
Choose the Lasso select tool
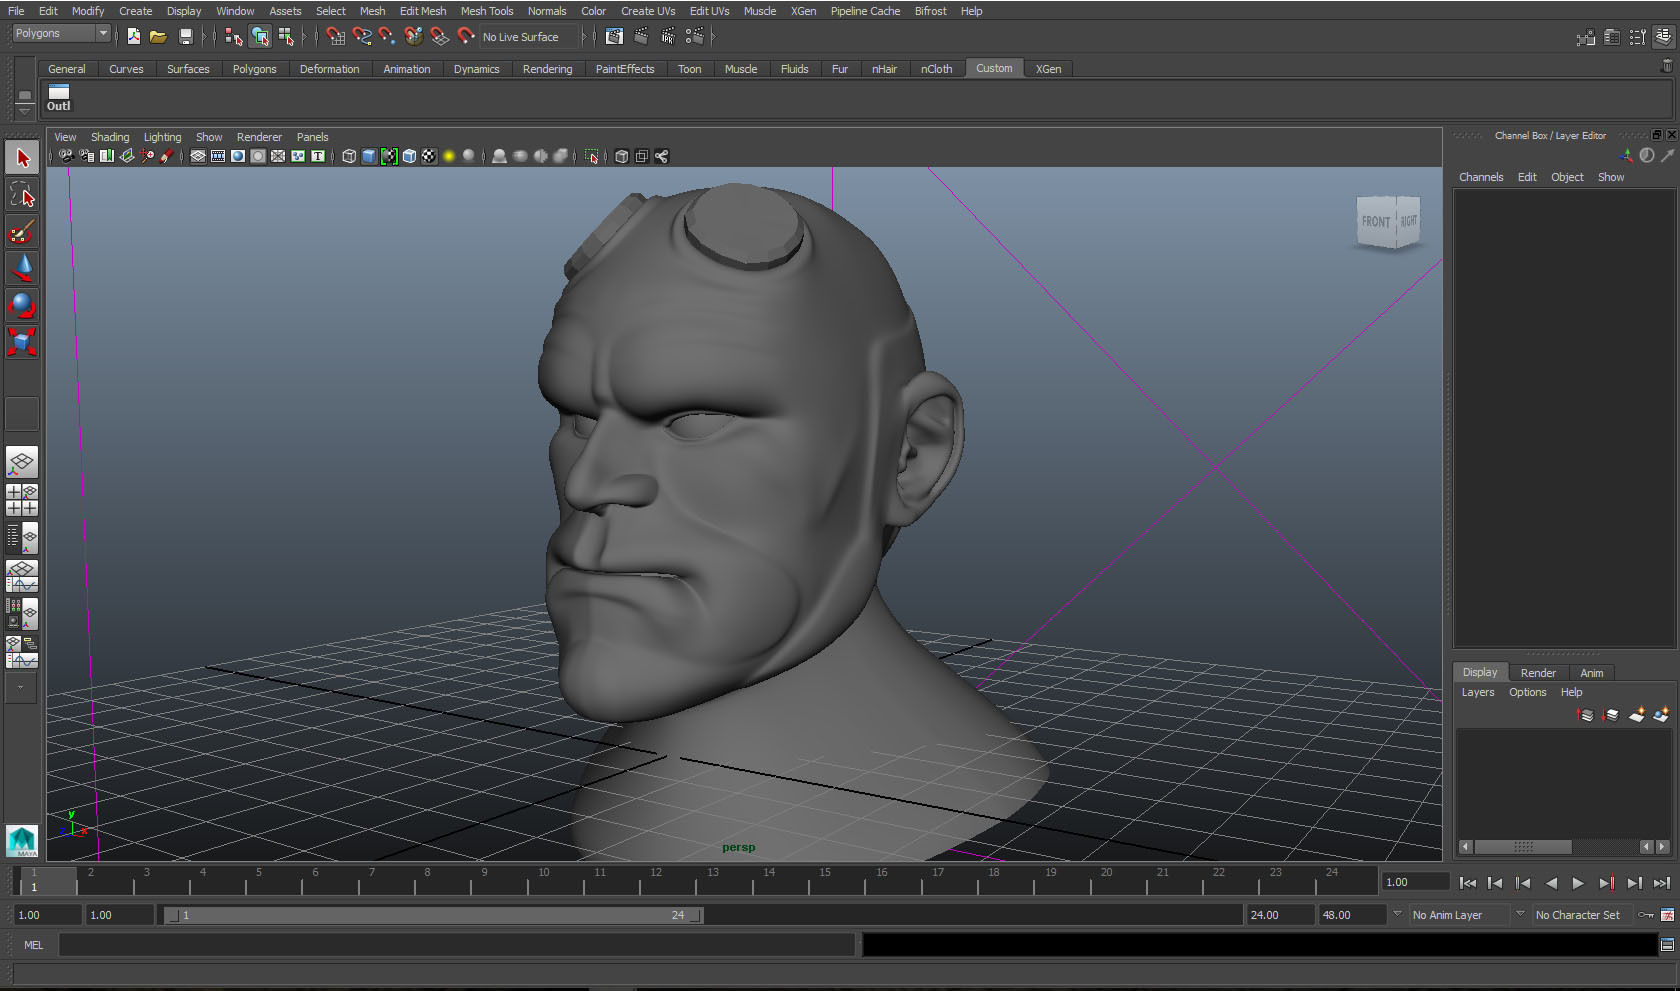coord(22,195)
